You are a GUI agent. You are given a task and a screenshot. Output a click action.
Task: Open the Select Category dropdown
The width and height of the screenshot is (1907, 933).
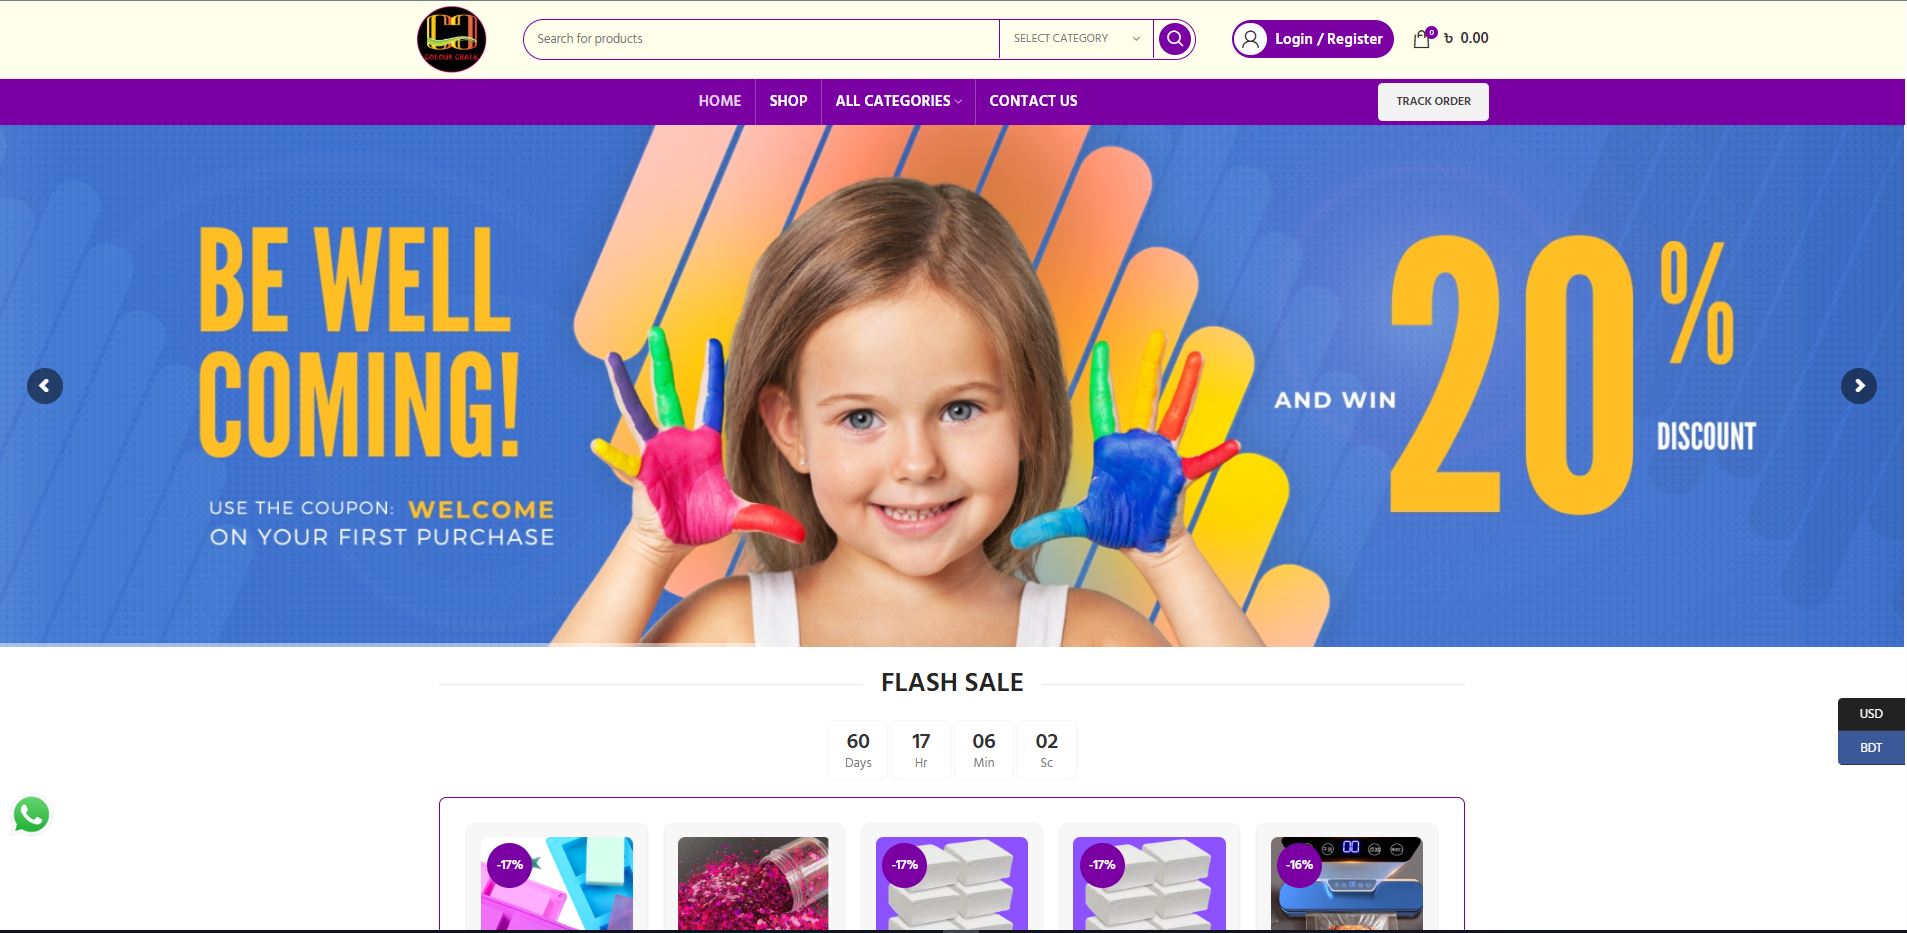pyautogui.click(x=1076, y=39)
